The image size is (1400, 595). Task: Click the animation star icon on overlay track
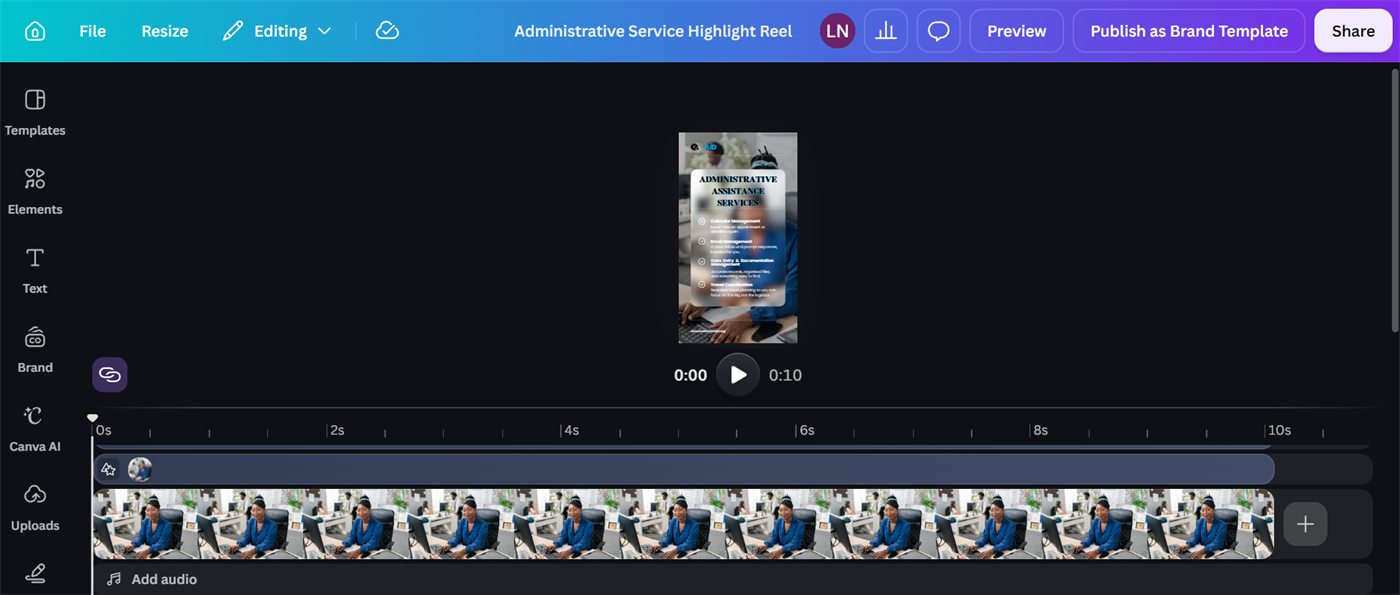[x=109, y=469]
